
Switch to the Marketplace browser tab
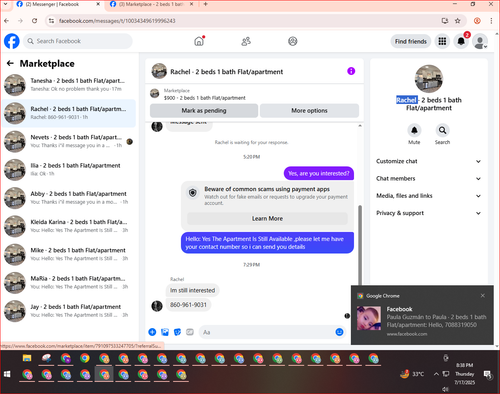point(152,4)
